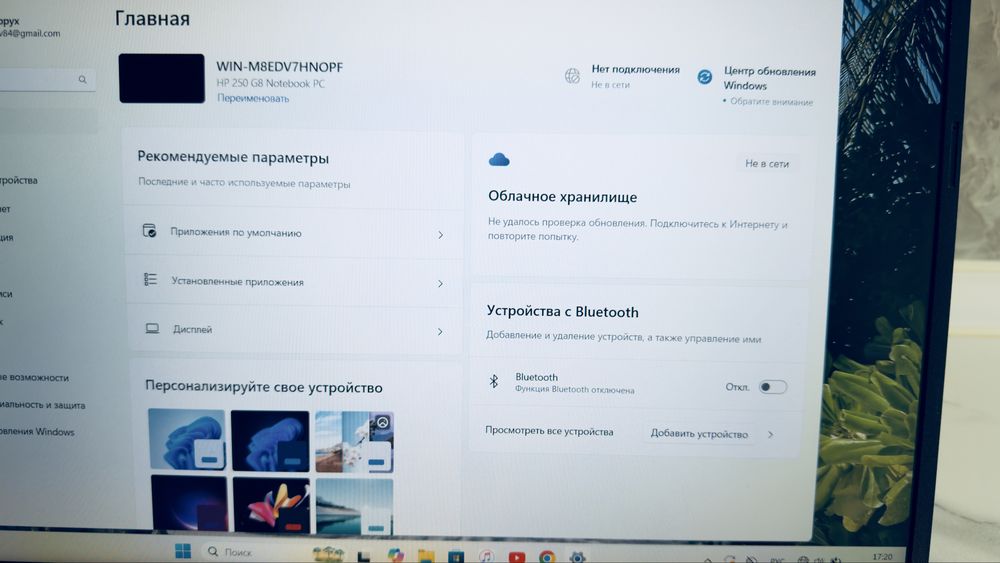
Task: Click the Дисплей laptop icon
Action: [152, 328]
